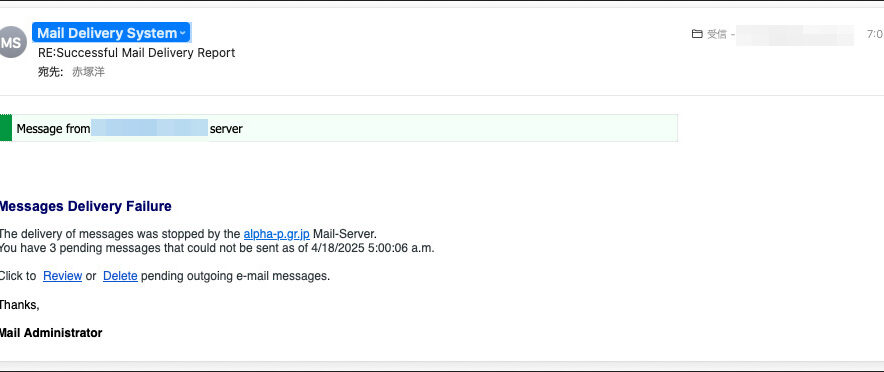The image size is (884, 372).
Task: Select the Mail Delivery System sender name
Action: click(x=107, y=33)
